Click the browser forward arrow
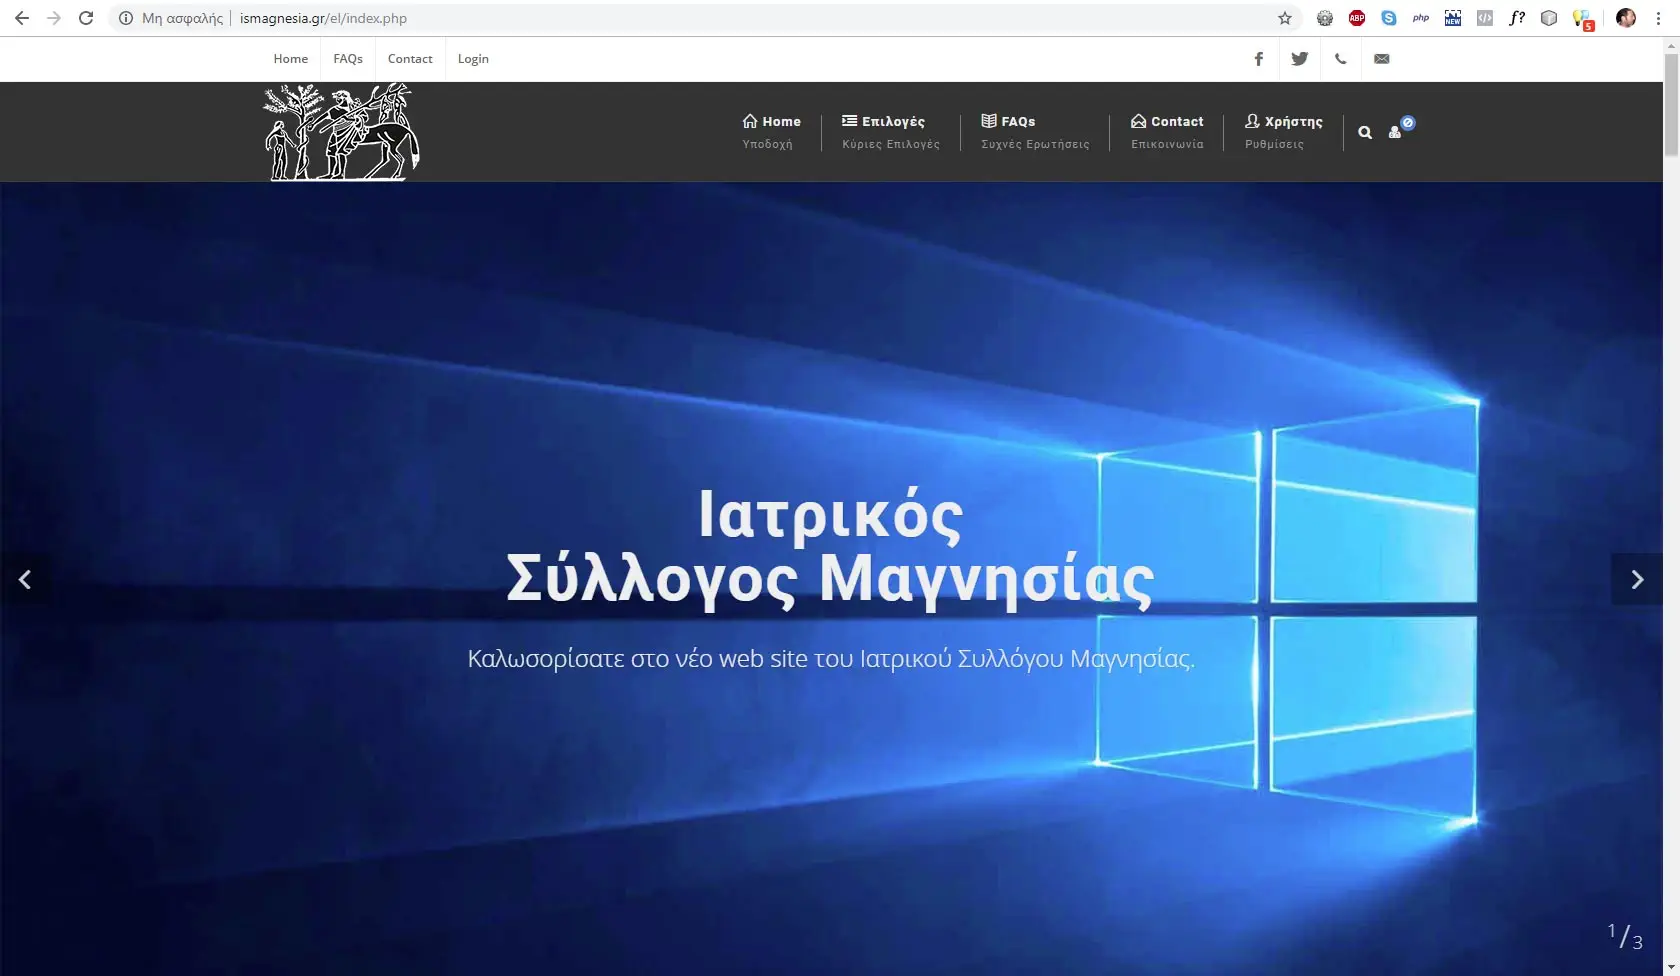 (x=54, y=18)
